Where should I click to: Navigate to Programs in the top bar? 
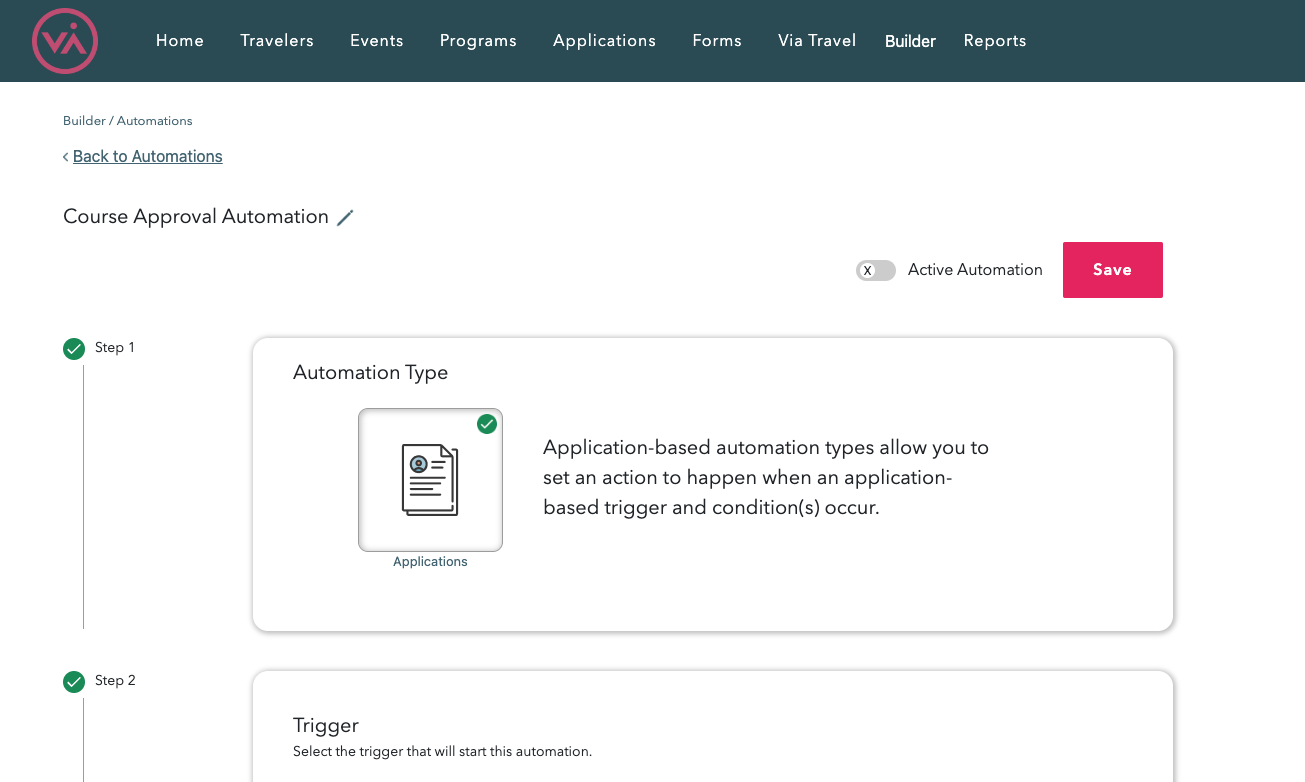tap(478, 40)
